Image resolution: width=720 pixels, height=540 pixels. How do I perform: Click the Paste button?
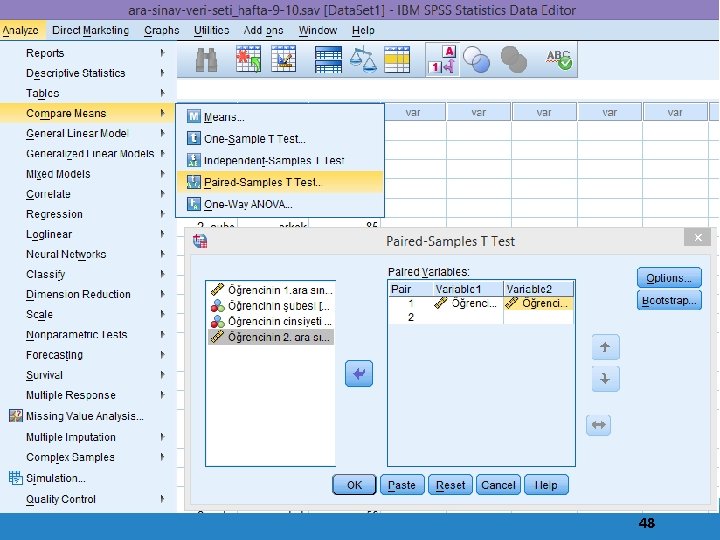tap(402, 485)
